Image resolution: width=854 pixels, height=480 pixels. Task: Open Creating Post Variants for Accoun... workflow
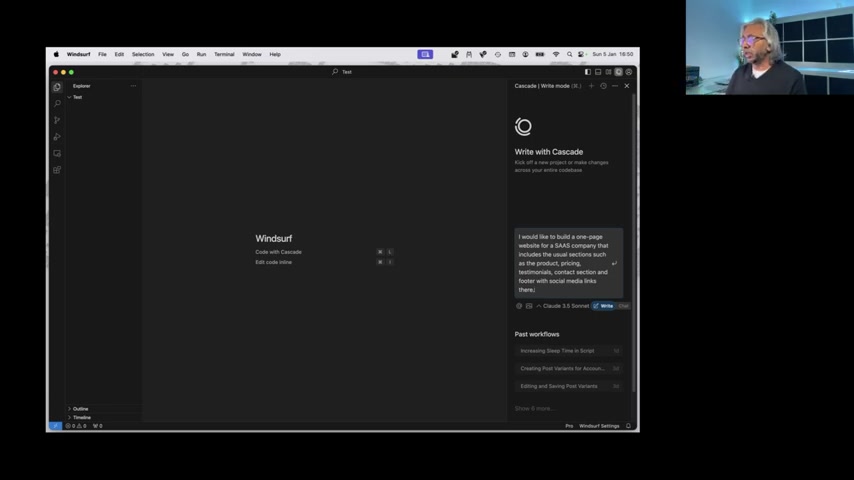(x=569, y=369)
